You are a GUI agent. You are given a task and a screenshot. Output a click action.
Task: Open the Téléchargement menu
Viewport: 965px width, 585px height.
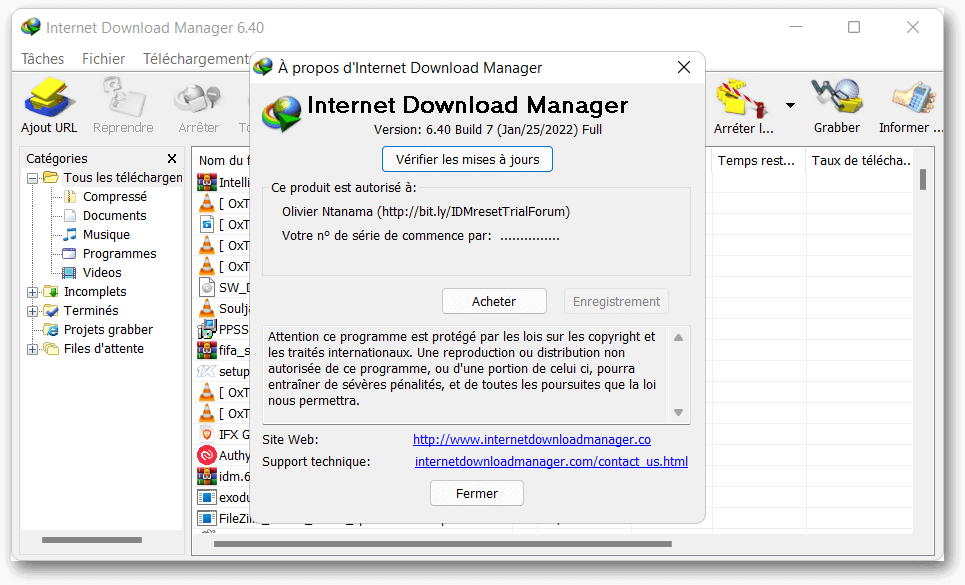click(196, 58)
